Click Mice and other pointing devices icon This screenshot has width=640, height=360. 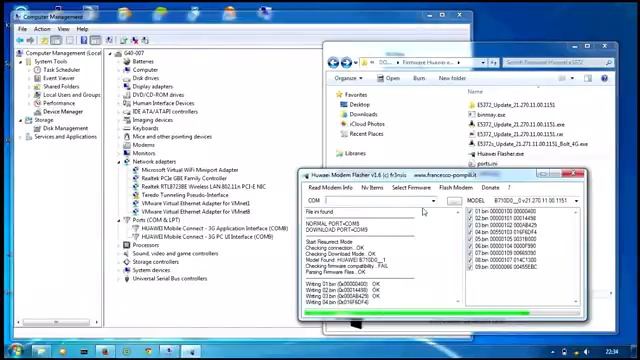[127, 137]
